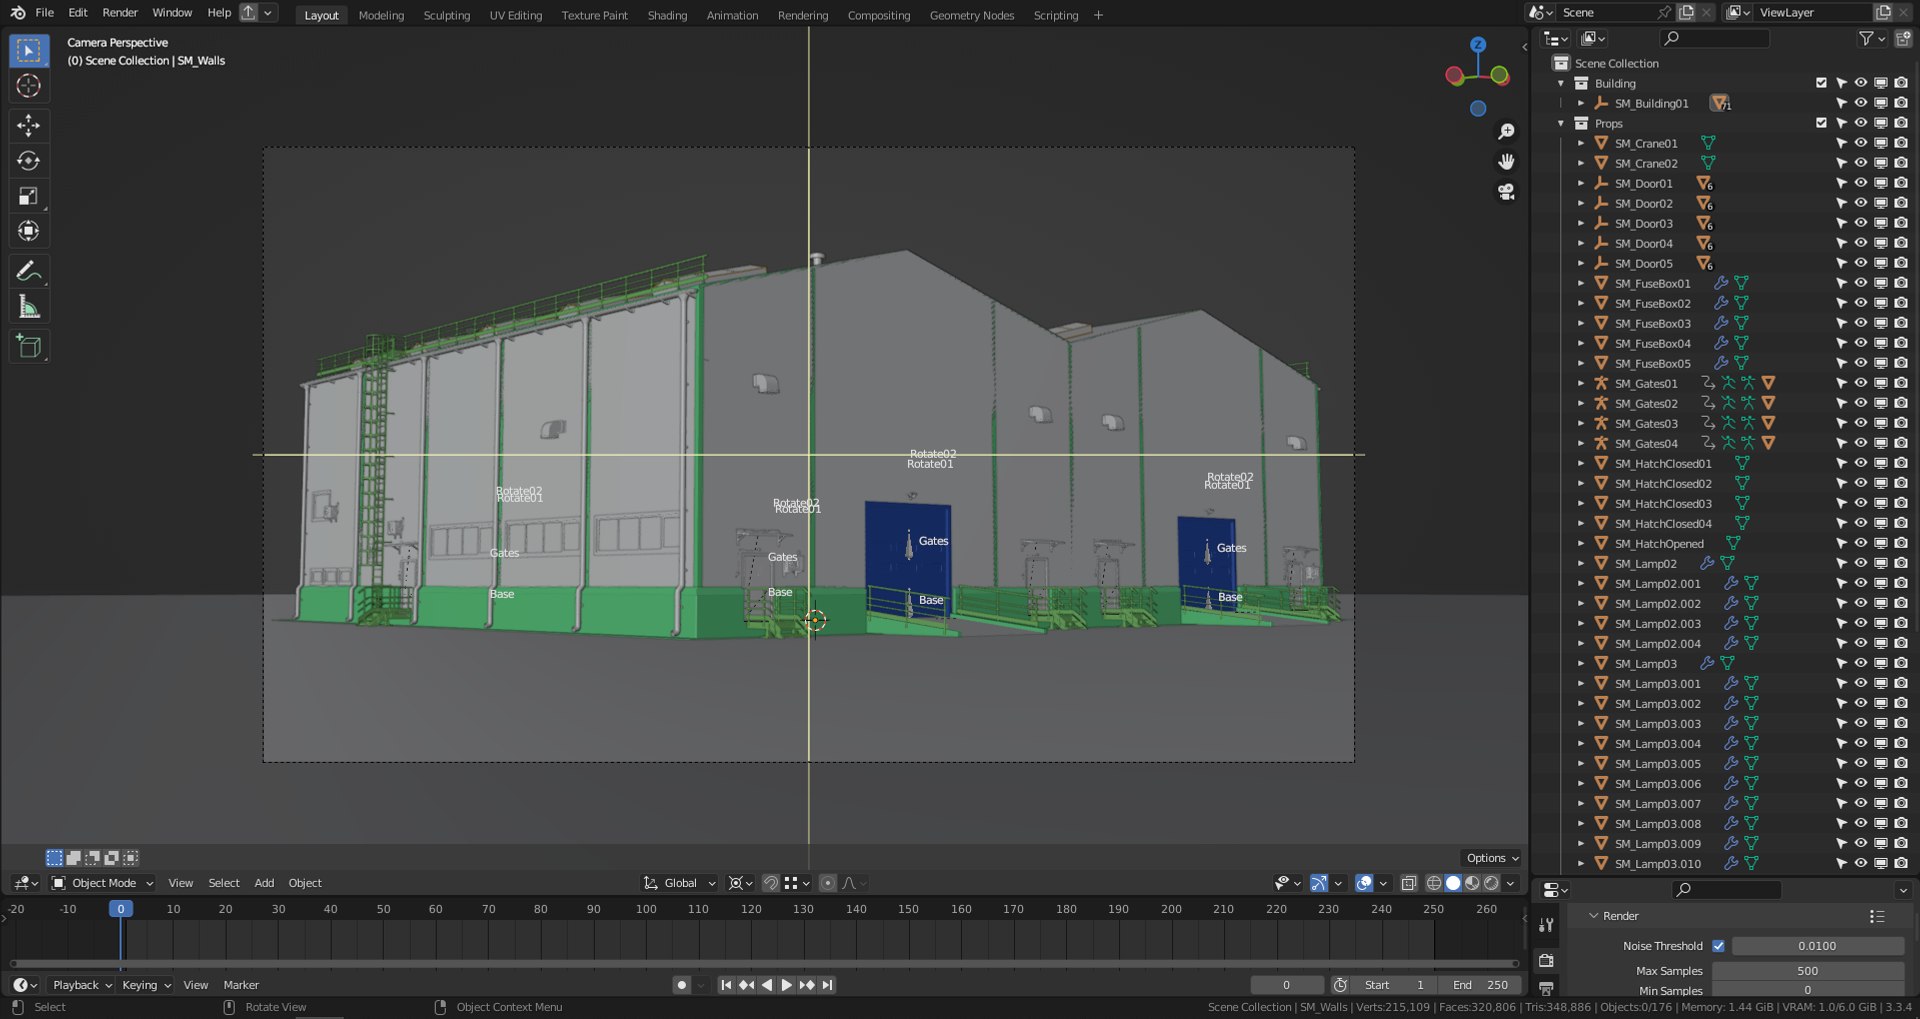
Task: Open the viewport Options dropdown
Action: pos(1493,858)
